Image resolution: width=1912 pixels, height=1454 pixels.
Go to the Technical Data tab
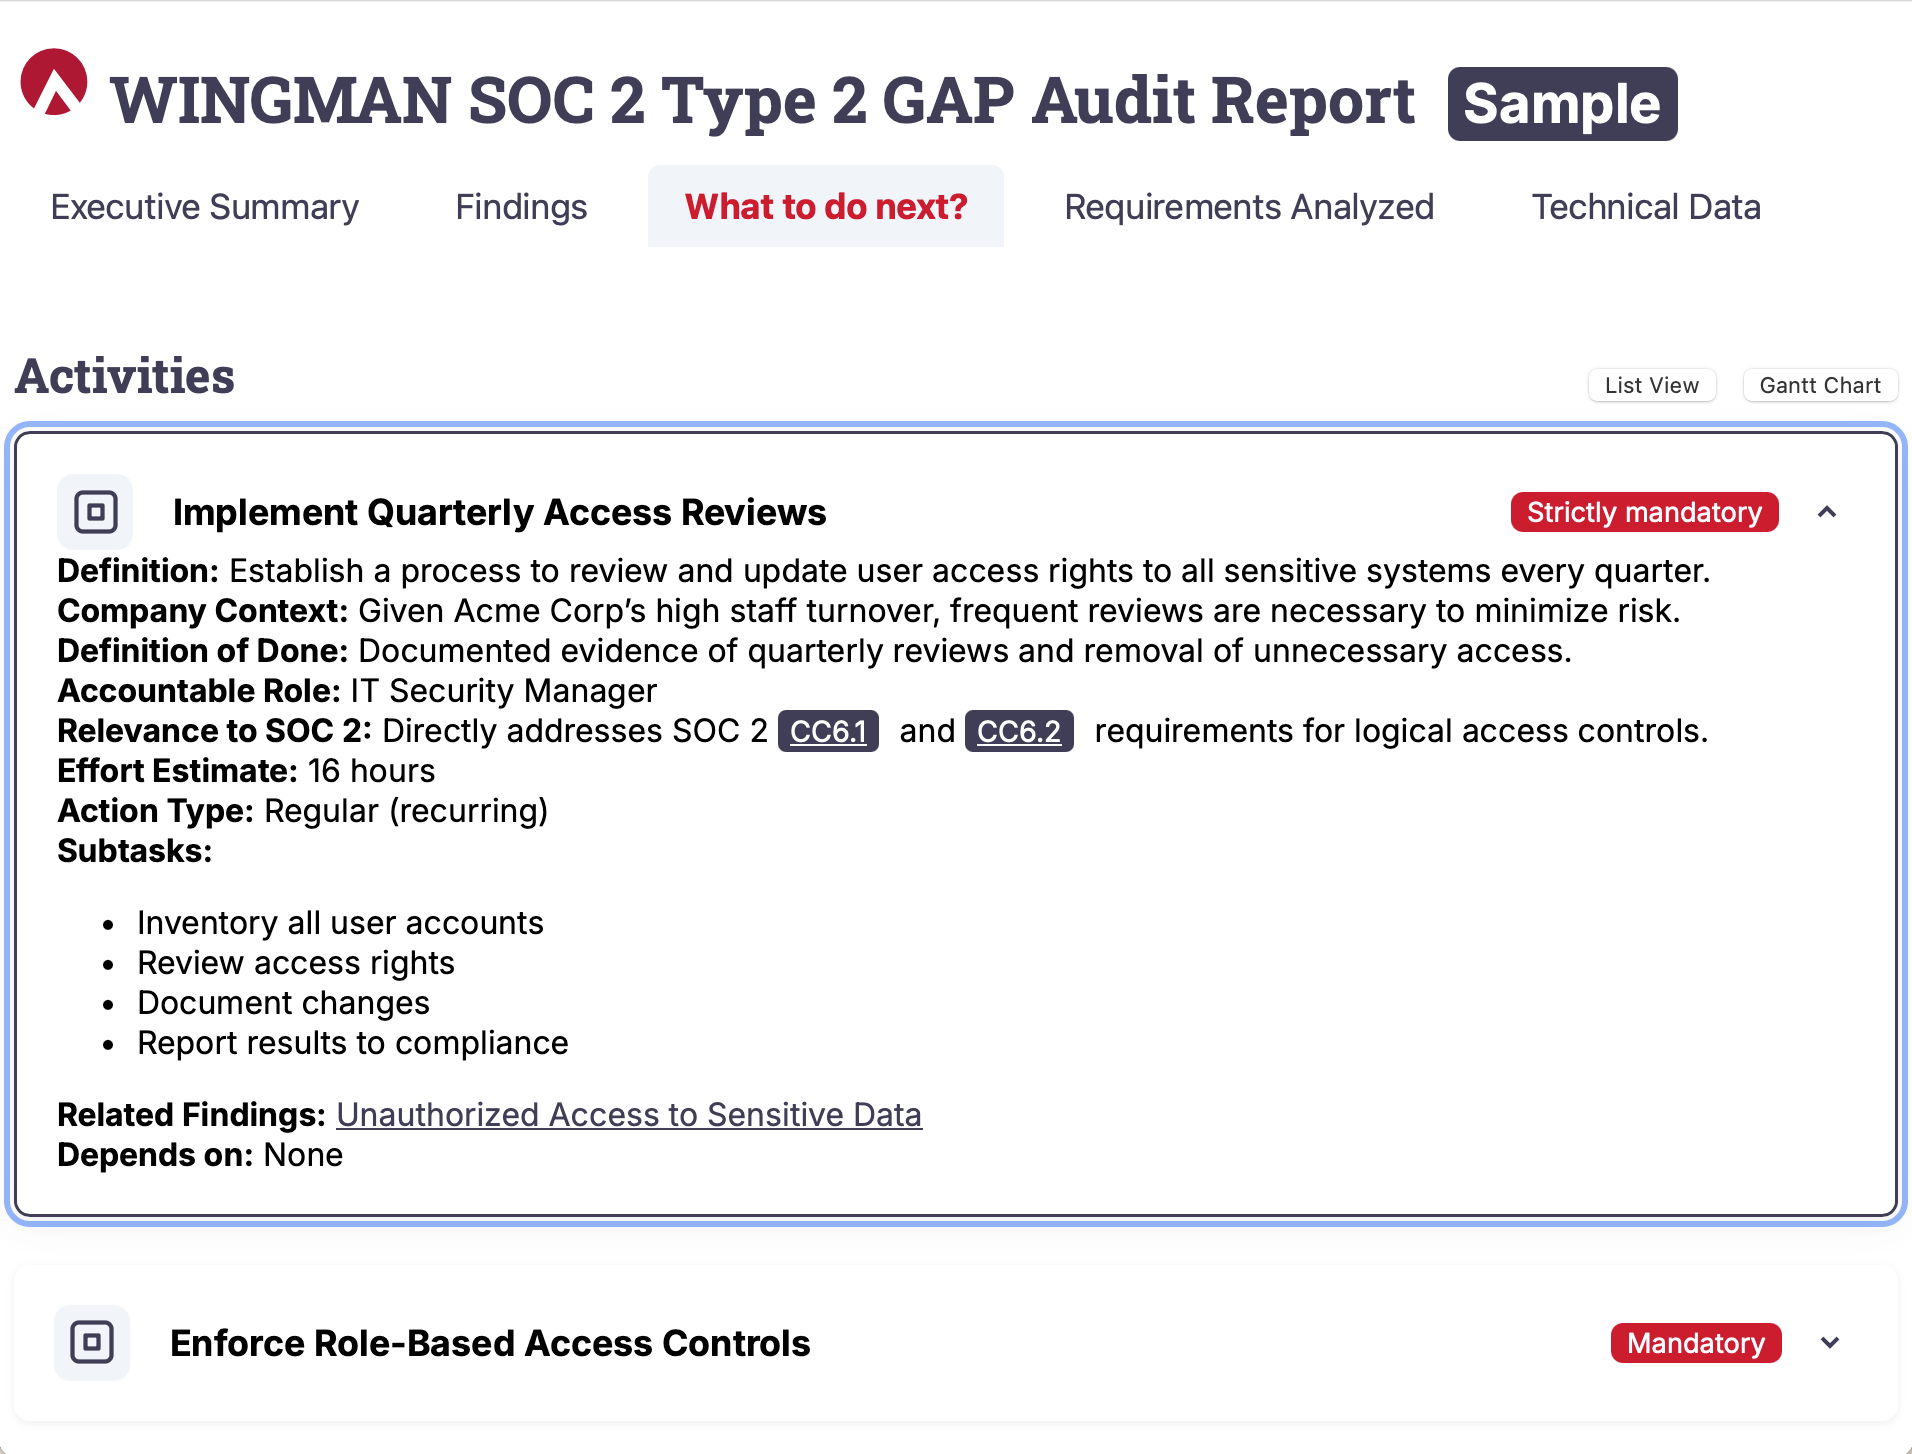pos(1646,207)
